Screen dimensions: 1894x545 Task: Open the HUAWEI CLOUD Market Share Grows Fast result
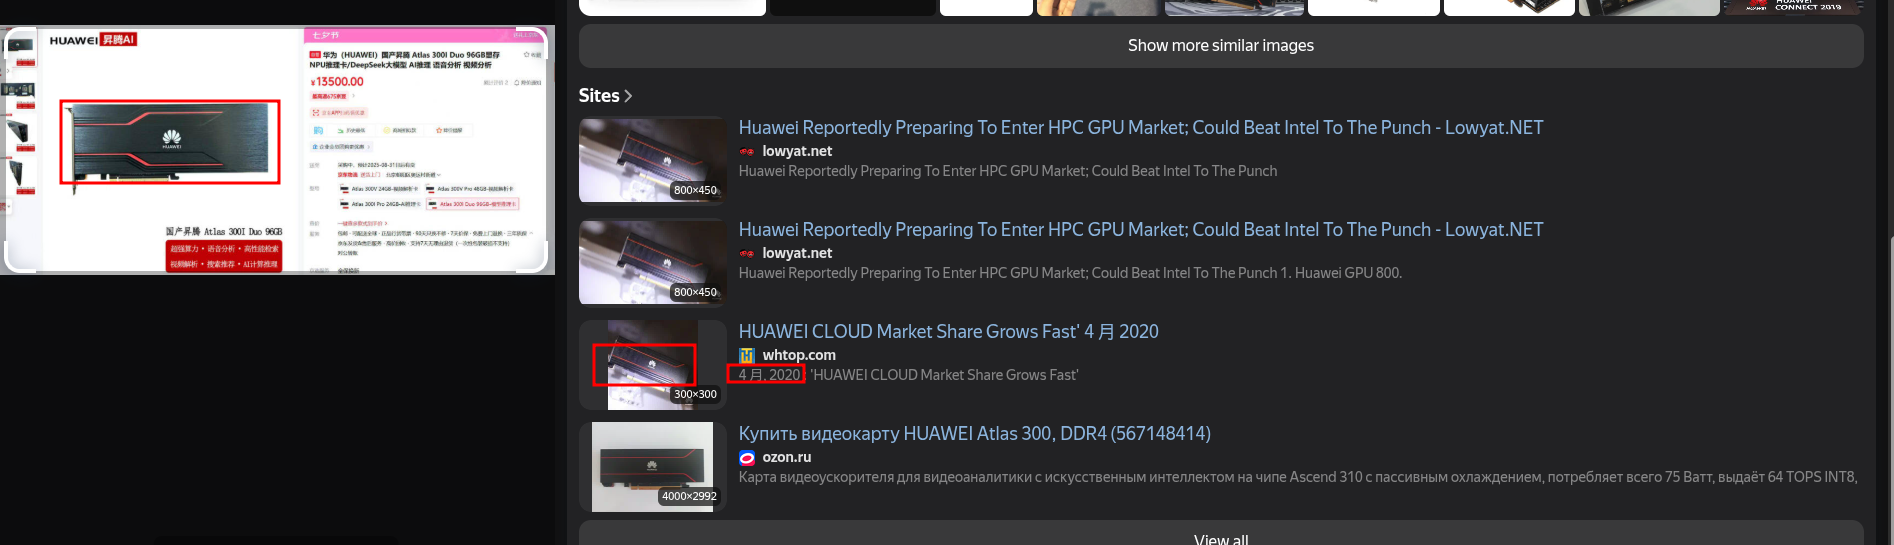tap(948, 331)
